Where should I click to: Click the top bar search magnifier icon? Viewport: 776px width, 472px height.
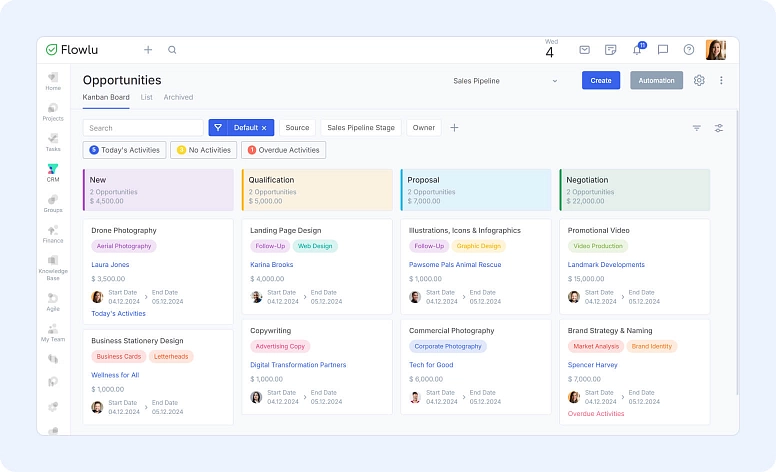(x=172, y=50)
